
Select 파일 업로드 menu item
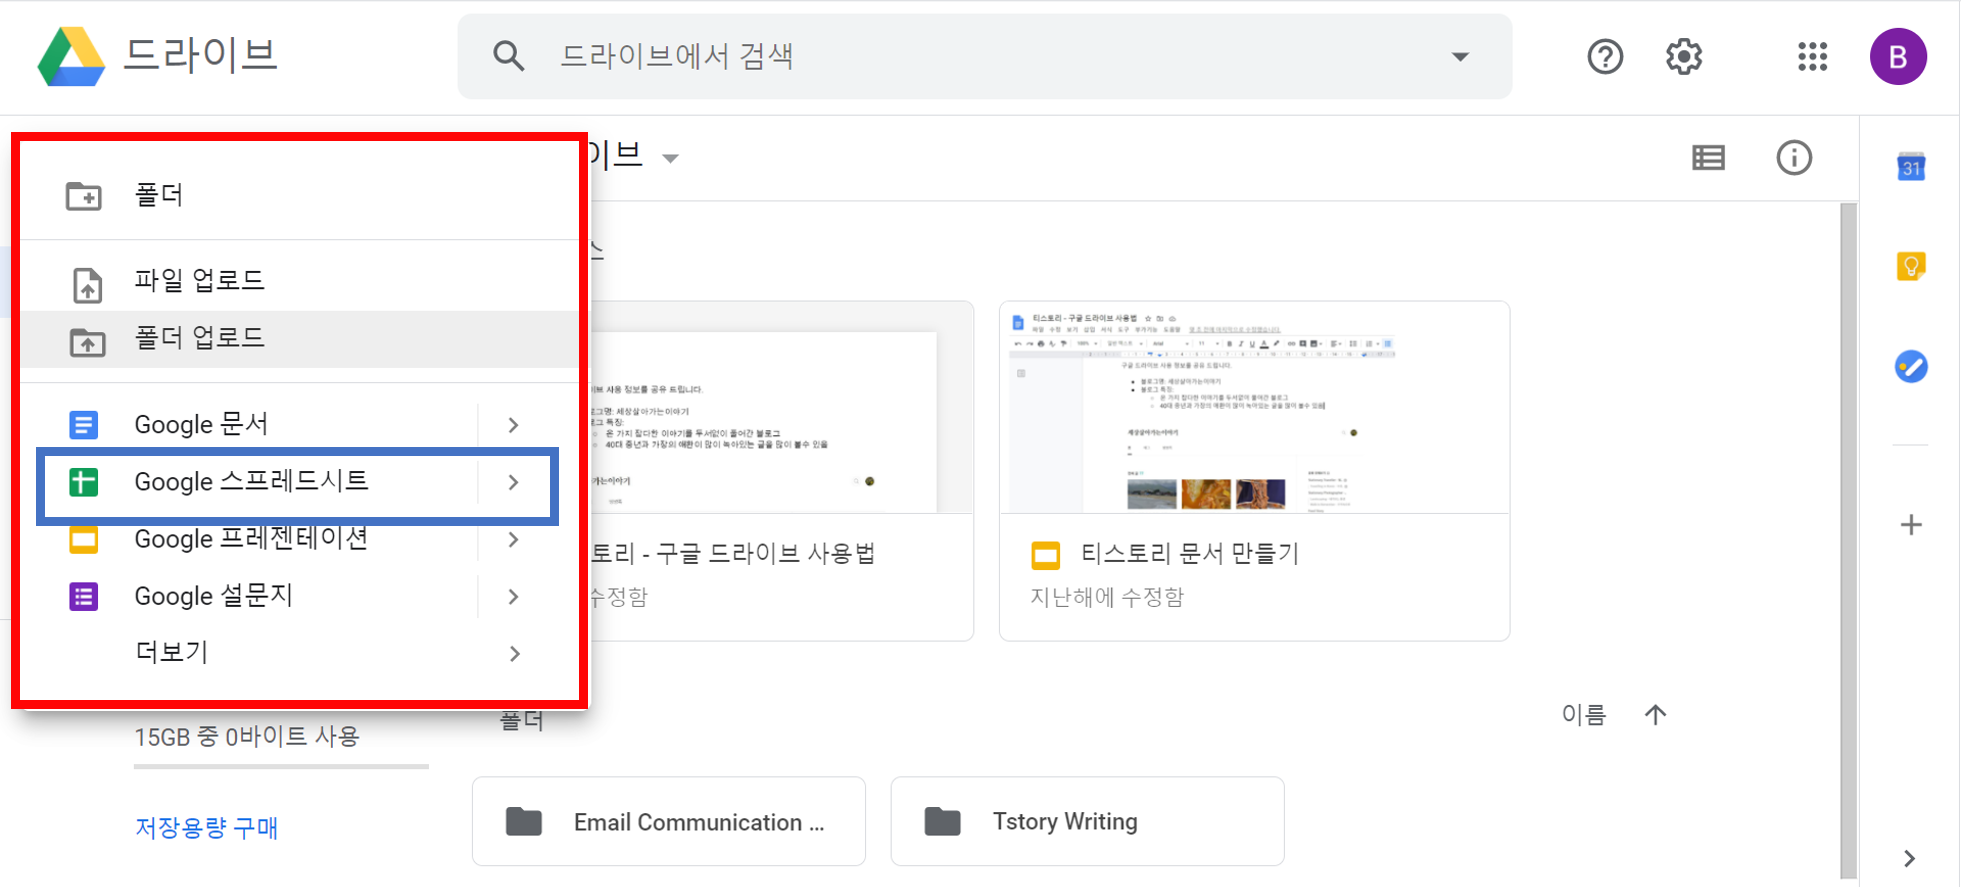pos(300,281)
